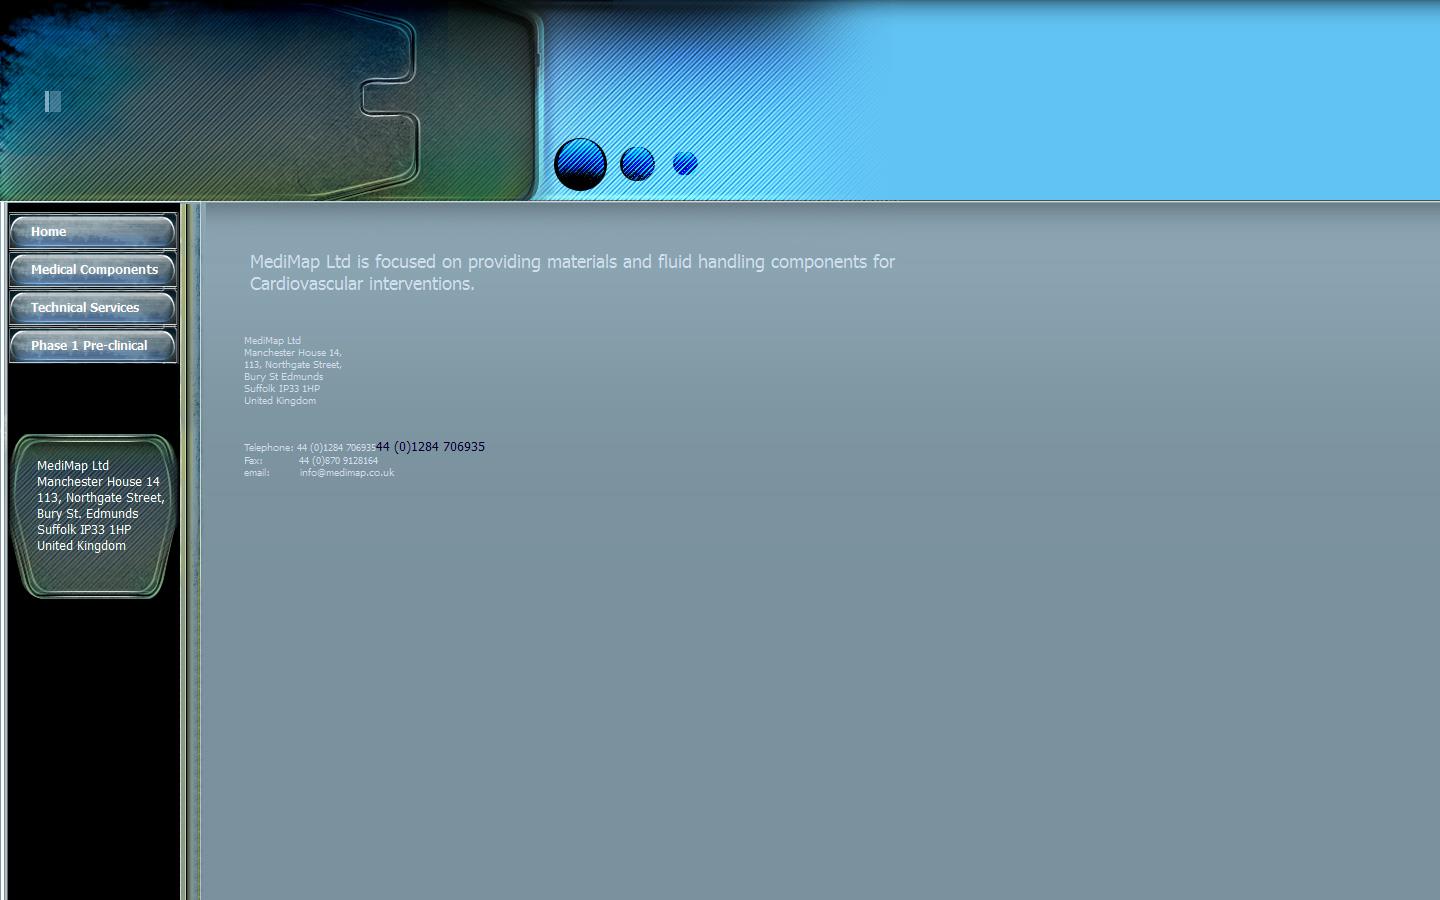
Task: Open the info@medimap.co.uk email link
Action: click(346, 472)
